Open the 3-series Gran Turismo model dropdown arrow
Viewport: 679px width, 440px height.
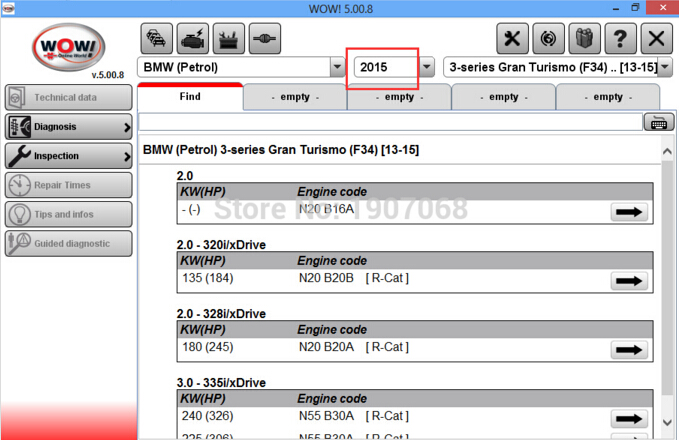665,67
